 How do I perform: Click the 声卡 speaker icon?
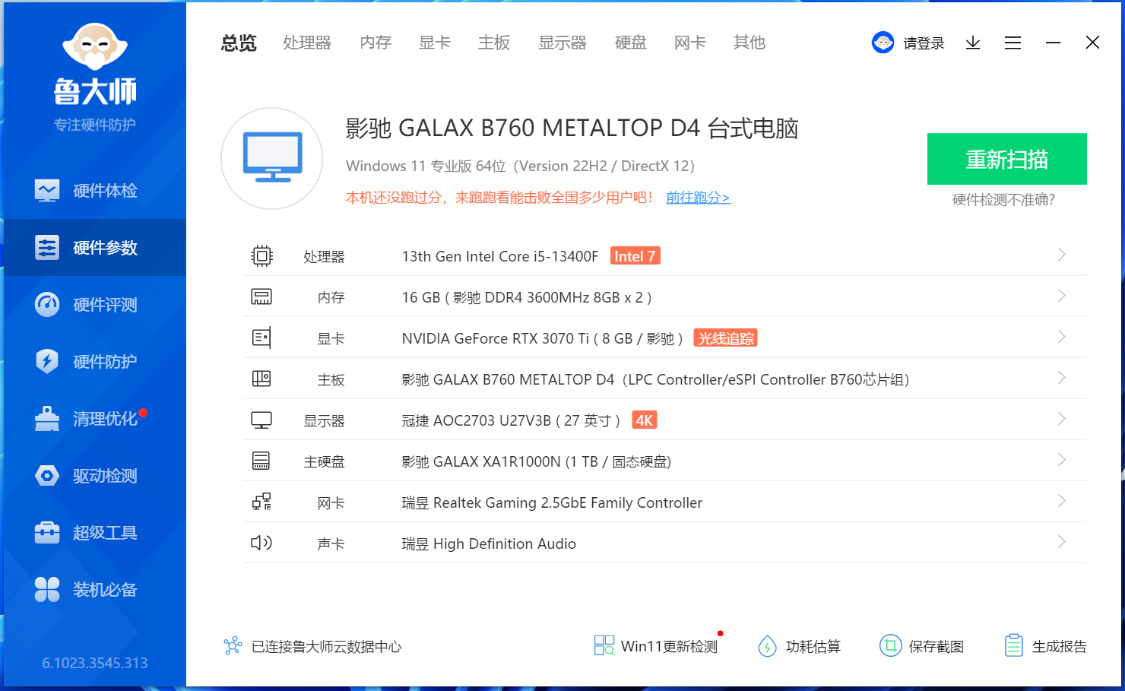click(x=261, y=543)
